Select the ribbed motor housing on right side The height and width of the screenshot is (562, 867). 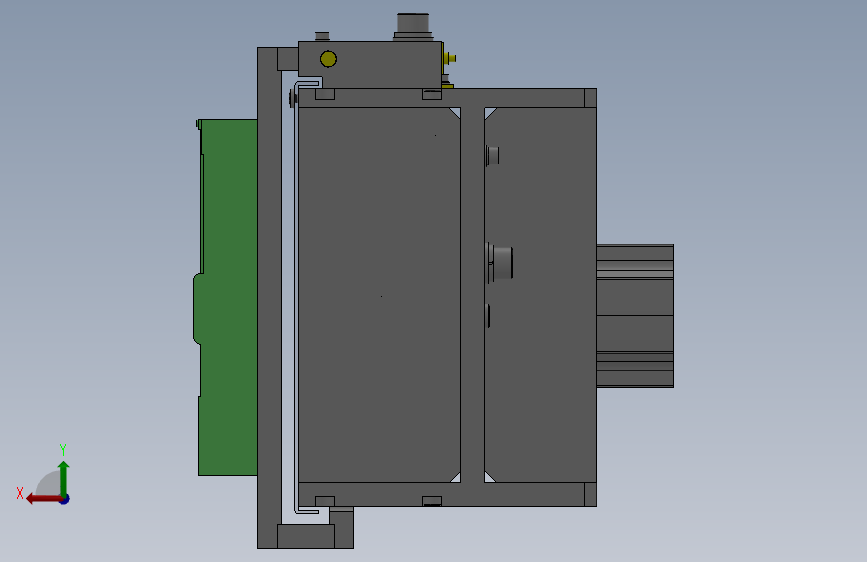(635, 316)
